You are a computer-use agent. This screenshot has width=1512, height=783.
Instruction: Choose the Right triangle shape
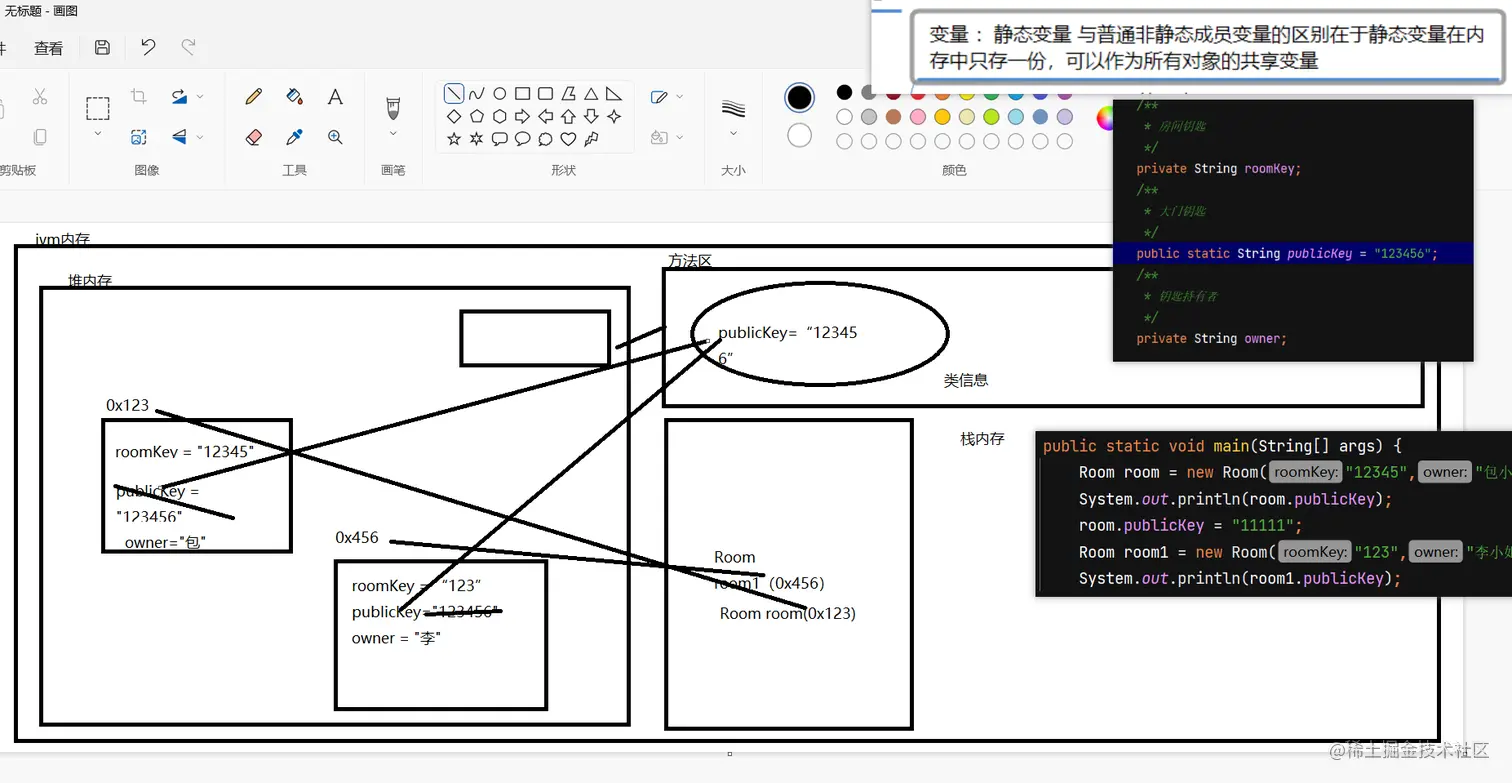tap(614, 94)
